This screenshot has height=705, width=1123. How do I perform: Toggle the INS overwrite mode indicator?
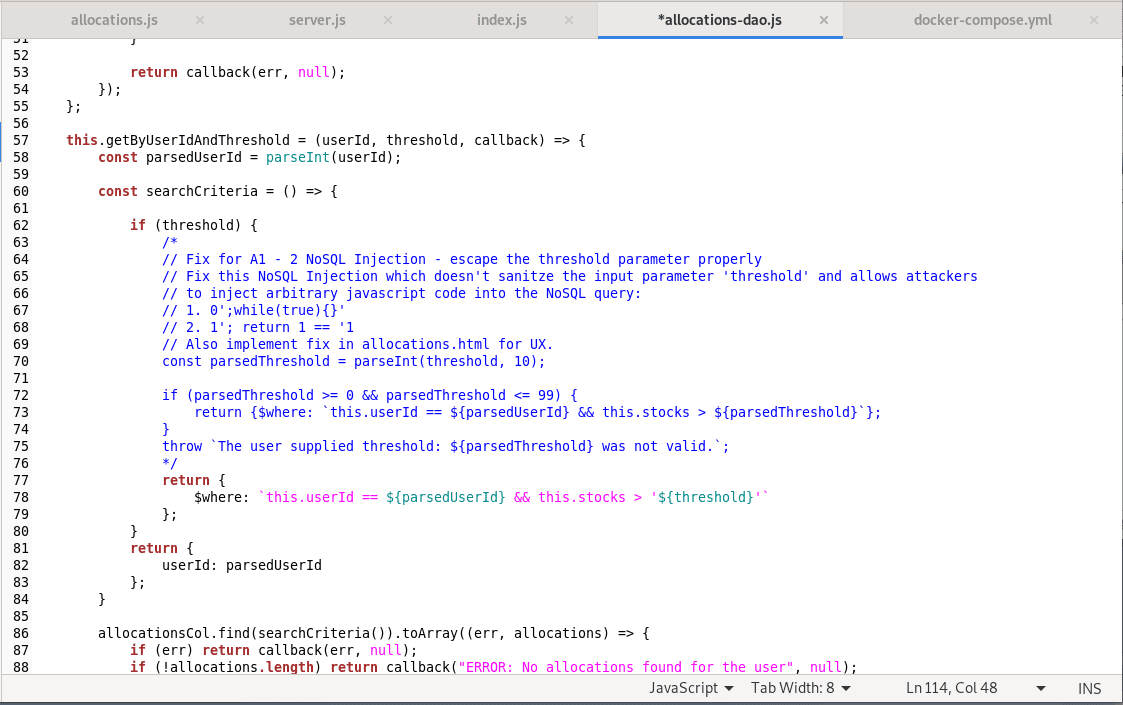[x=1089, y=688]
